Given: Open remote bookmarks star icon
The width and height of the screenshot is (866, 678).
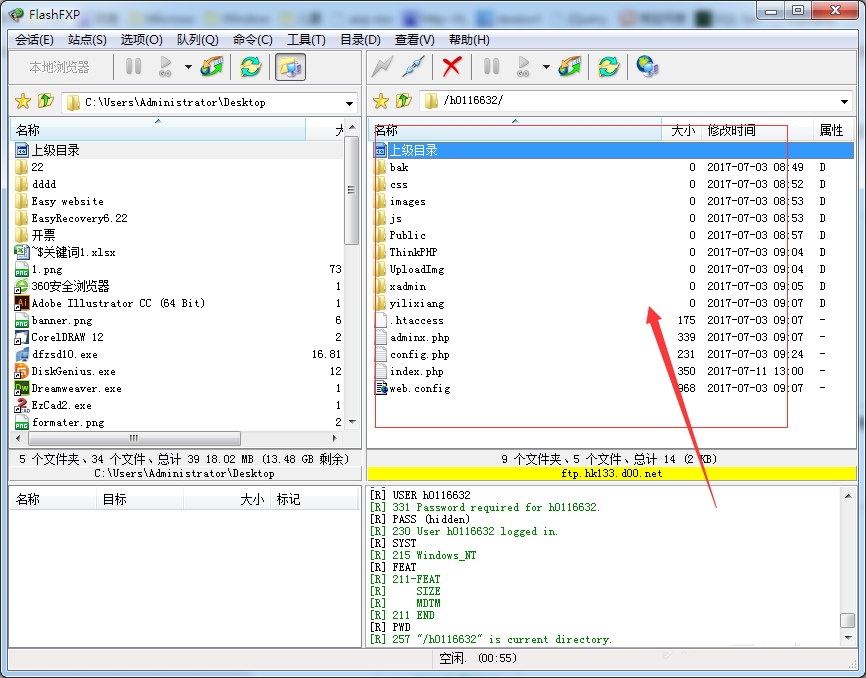Looking at the screenshot, I should tap(380, 101).
